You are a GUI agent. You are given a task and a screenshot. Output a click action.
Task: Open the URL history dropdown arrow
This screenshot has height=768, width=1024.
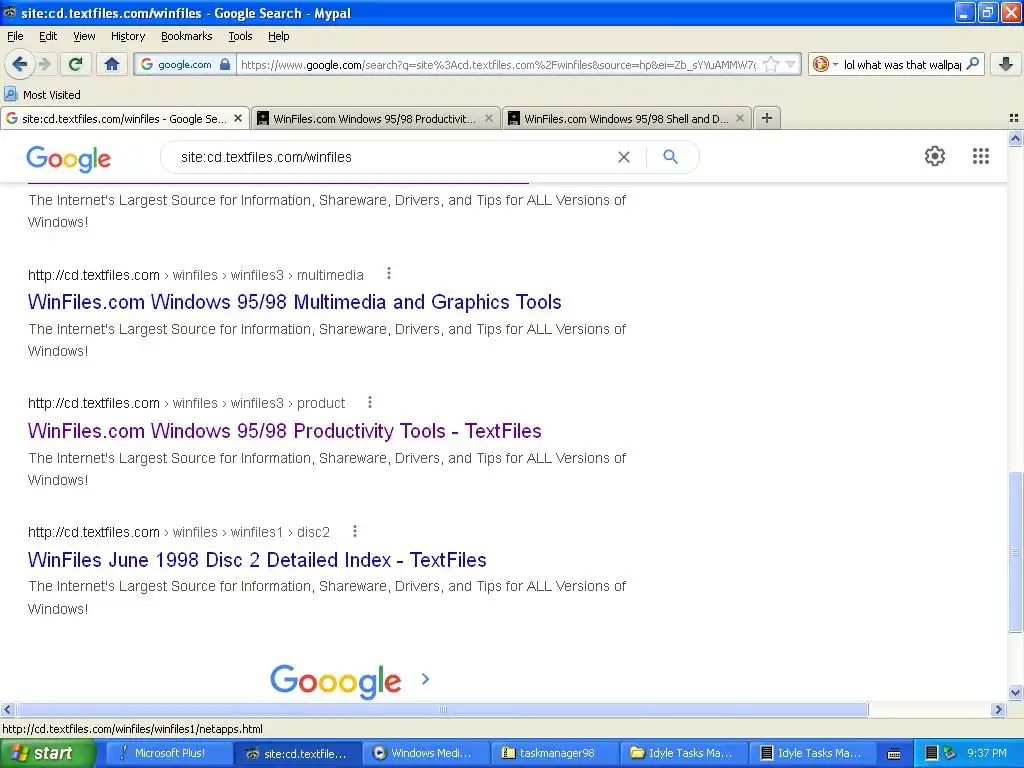tap(791, 64)
